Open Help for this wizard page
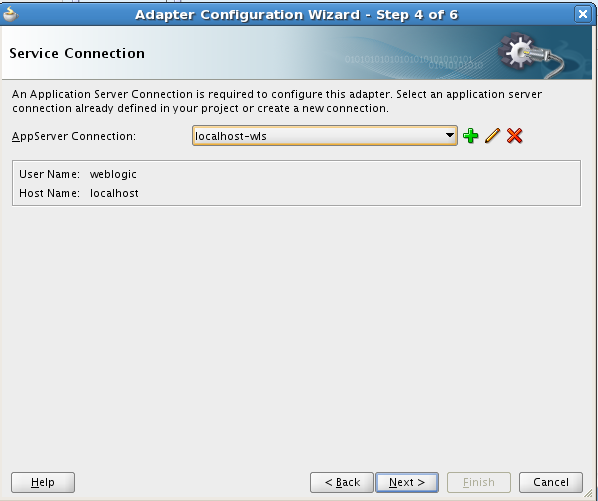 pos(43,482)
